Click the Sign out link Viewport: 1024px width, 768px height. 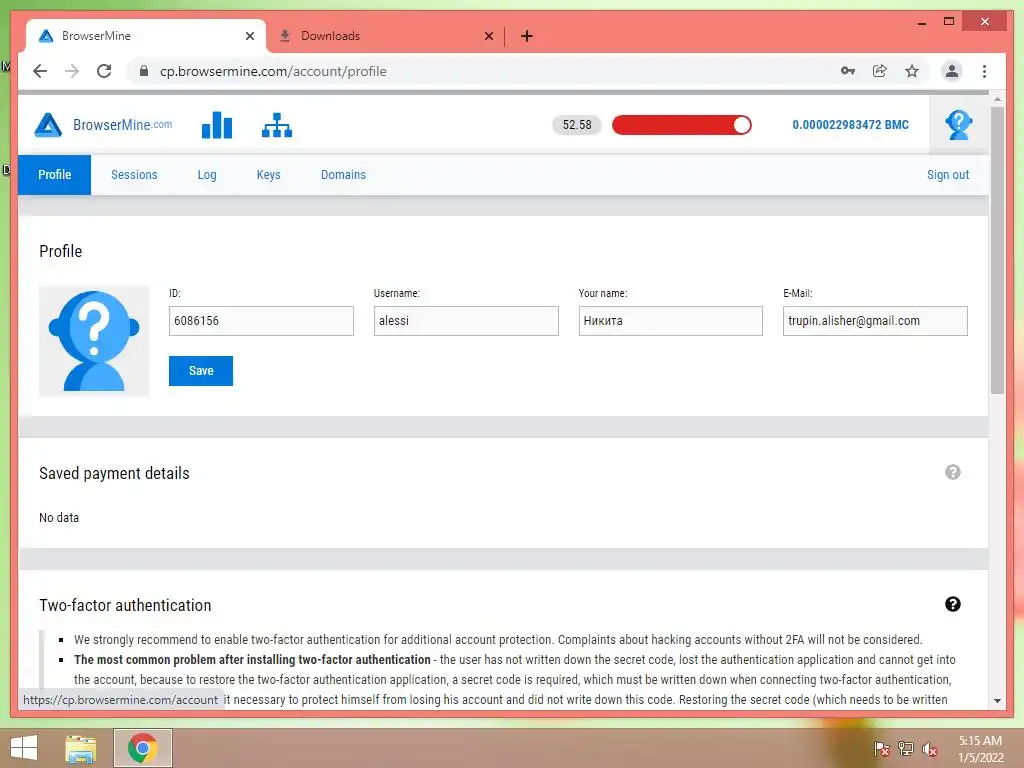coord(948,174)
